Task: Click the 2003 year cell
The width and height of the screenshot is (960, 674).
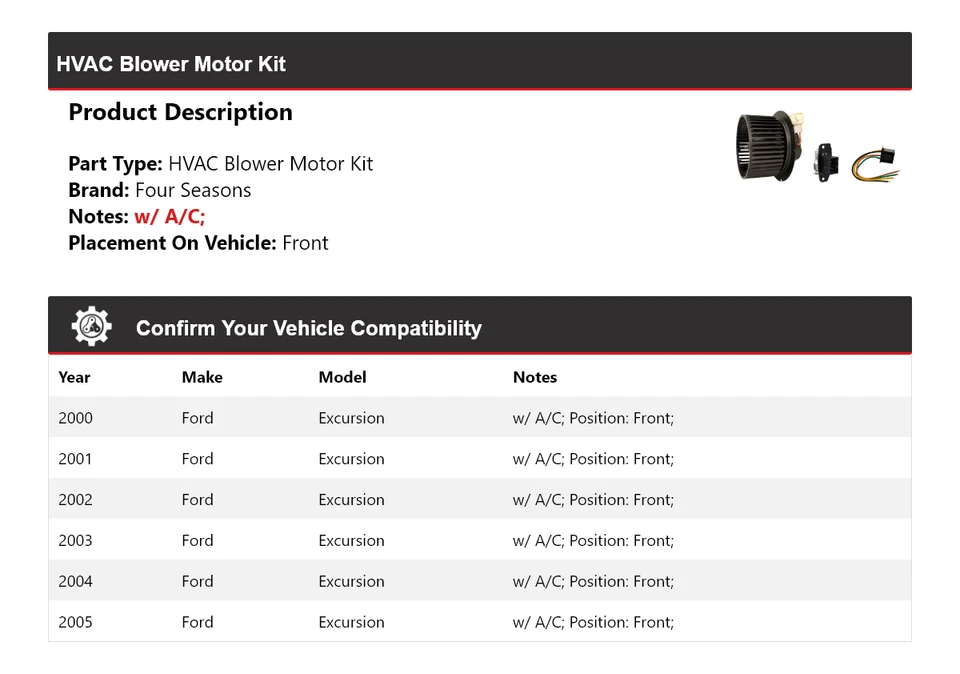Action: click(75, 541)
